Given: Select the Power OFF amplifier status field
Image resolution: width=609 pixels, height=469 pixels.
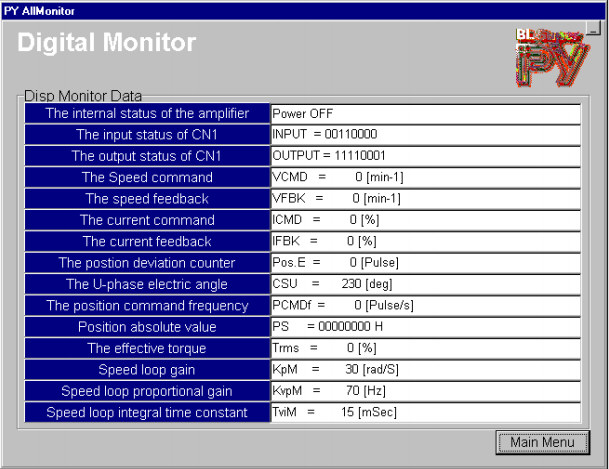Looking at the screenshot, I should pyautogui.click(x=425, y=114).
